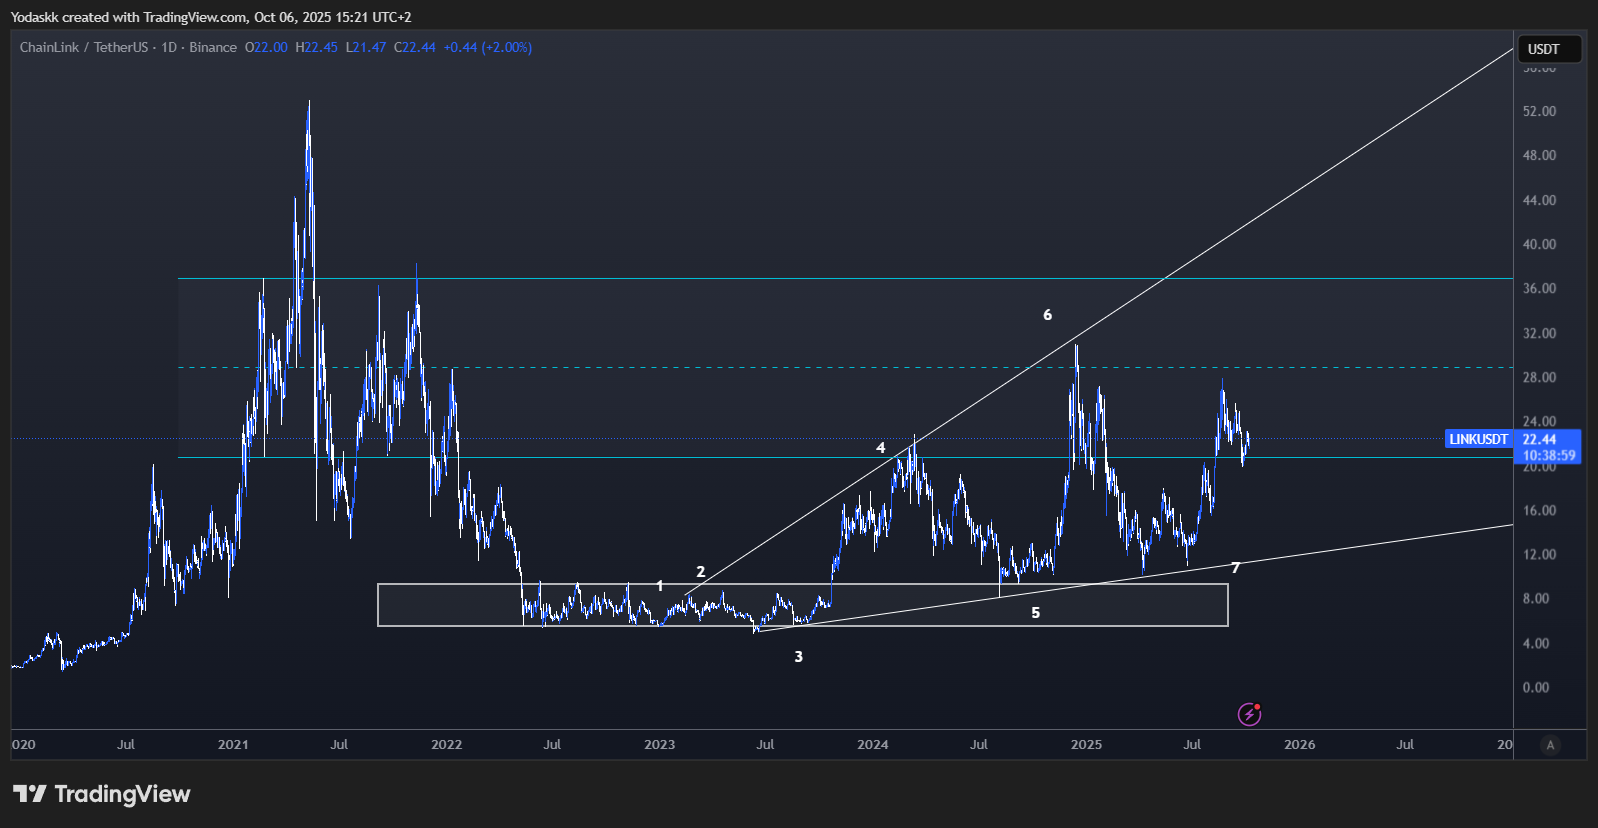Open the USDT currency dropdown
This screenshot has height=828, width=1598.
1548,49
